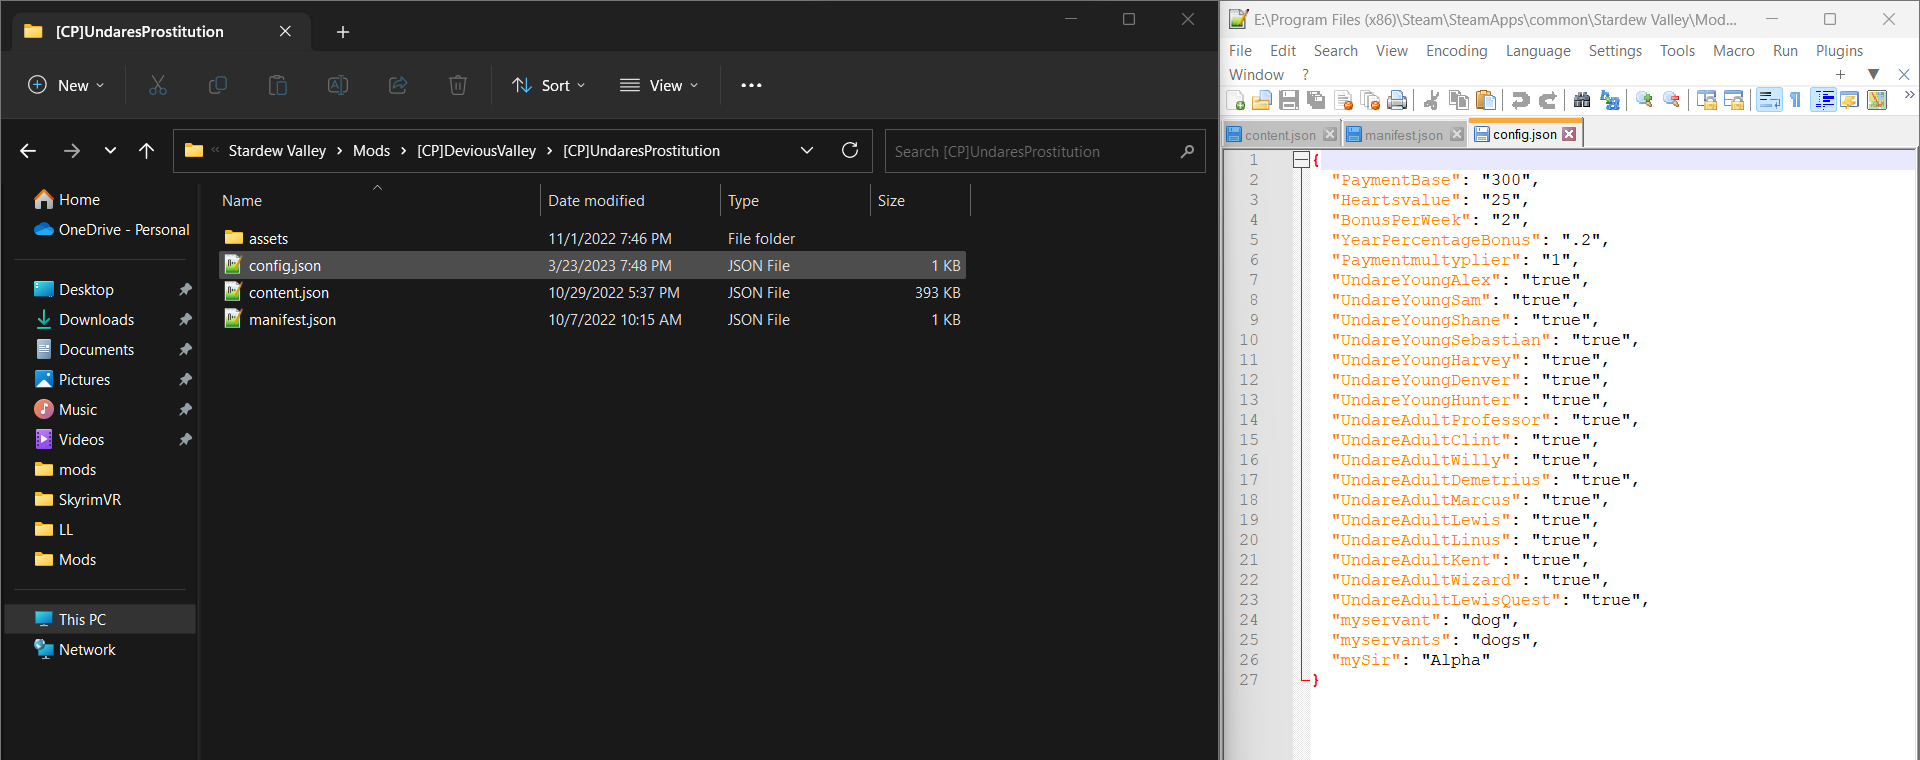Click the Rename icon in File Explorer toolbar
Image resolution: width=1920 pixels, height=760 pixels.
click(x=338, y=86)
